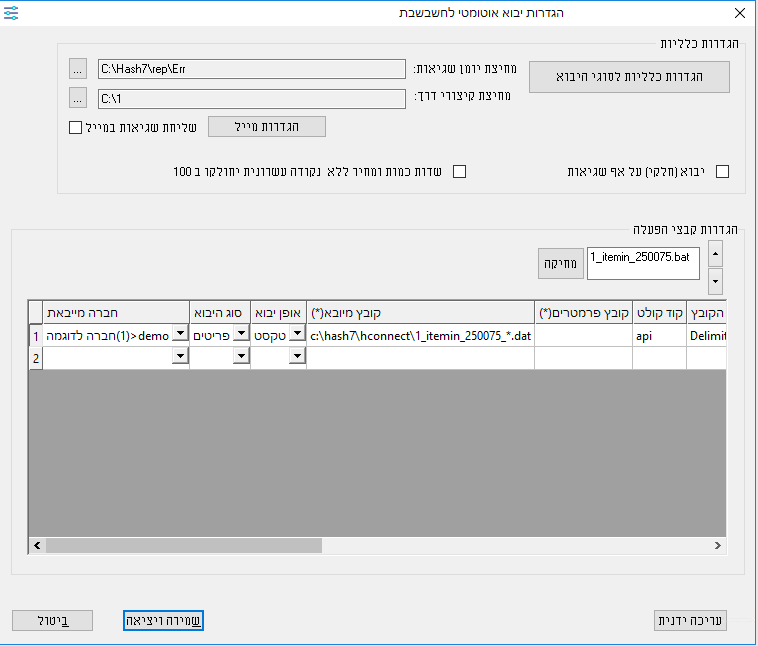The width and height of the screenshot is (758, 646).
Task: Edit the shortcuts folder path C:\1 field
Action: 251,99
